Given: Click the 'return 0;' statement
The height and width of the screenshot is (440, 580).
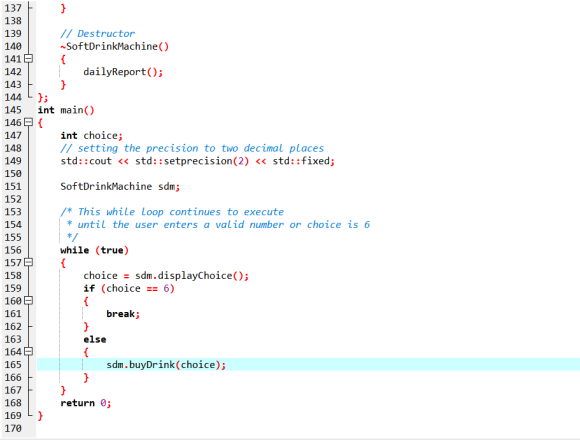Looking at the screenshot, I should [86, 403].
